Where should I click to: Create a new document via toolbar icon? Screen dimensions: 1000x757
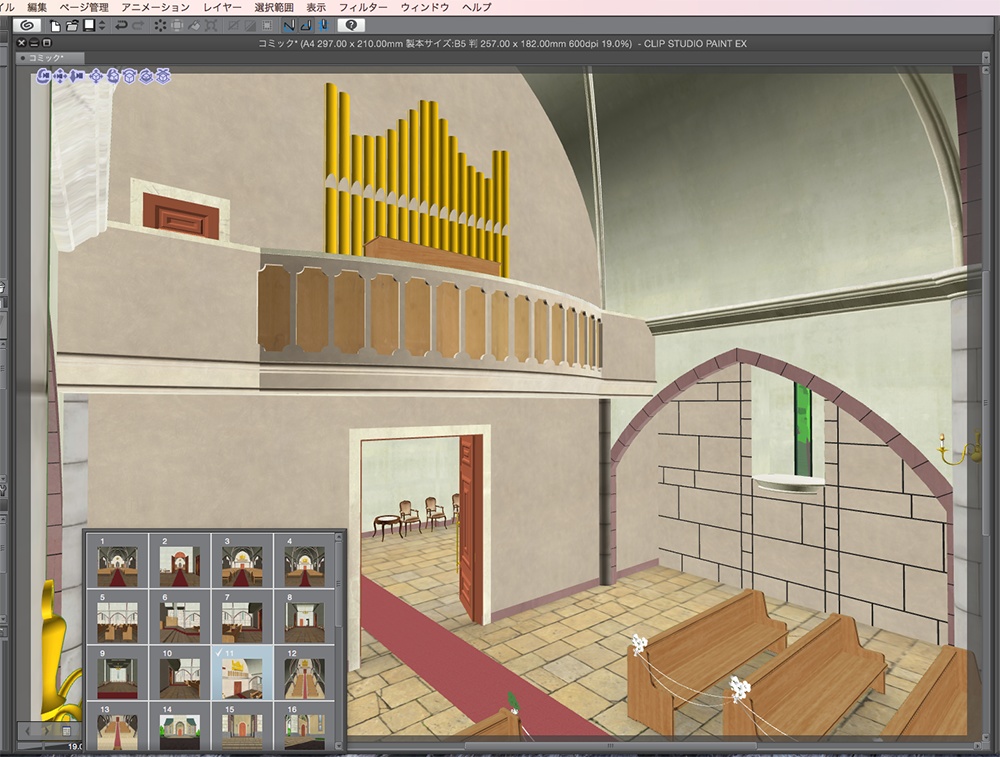coord(56,25)
